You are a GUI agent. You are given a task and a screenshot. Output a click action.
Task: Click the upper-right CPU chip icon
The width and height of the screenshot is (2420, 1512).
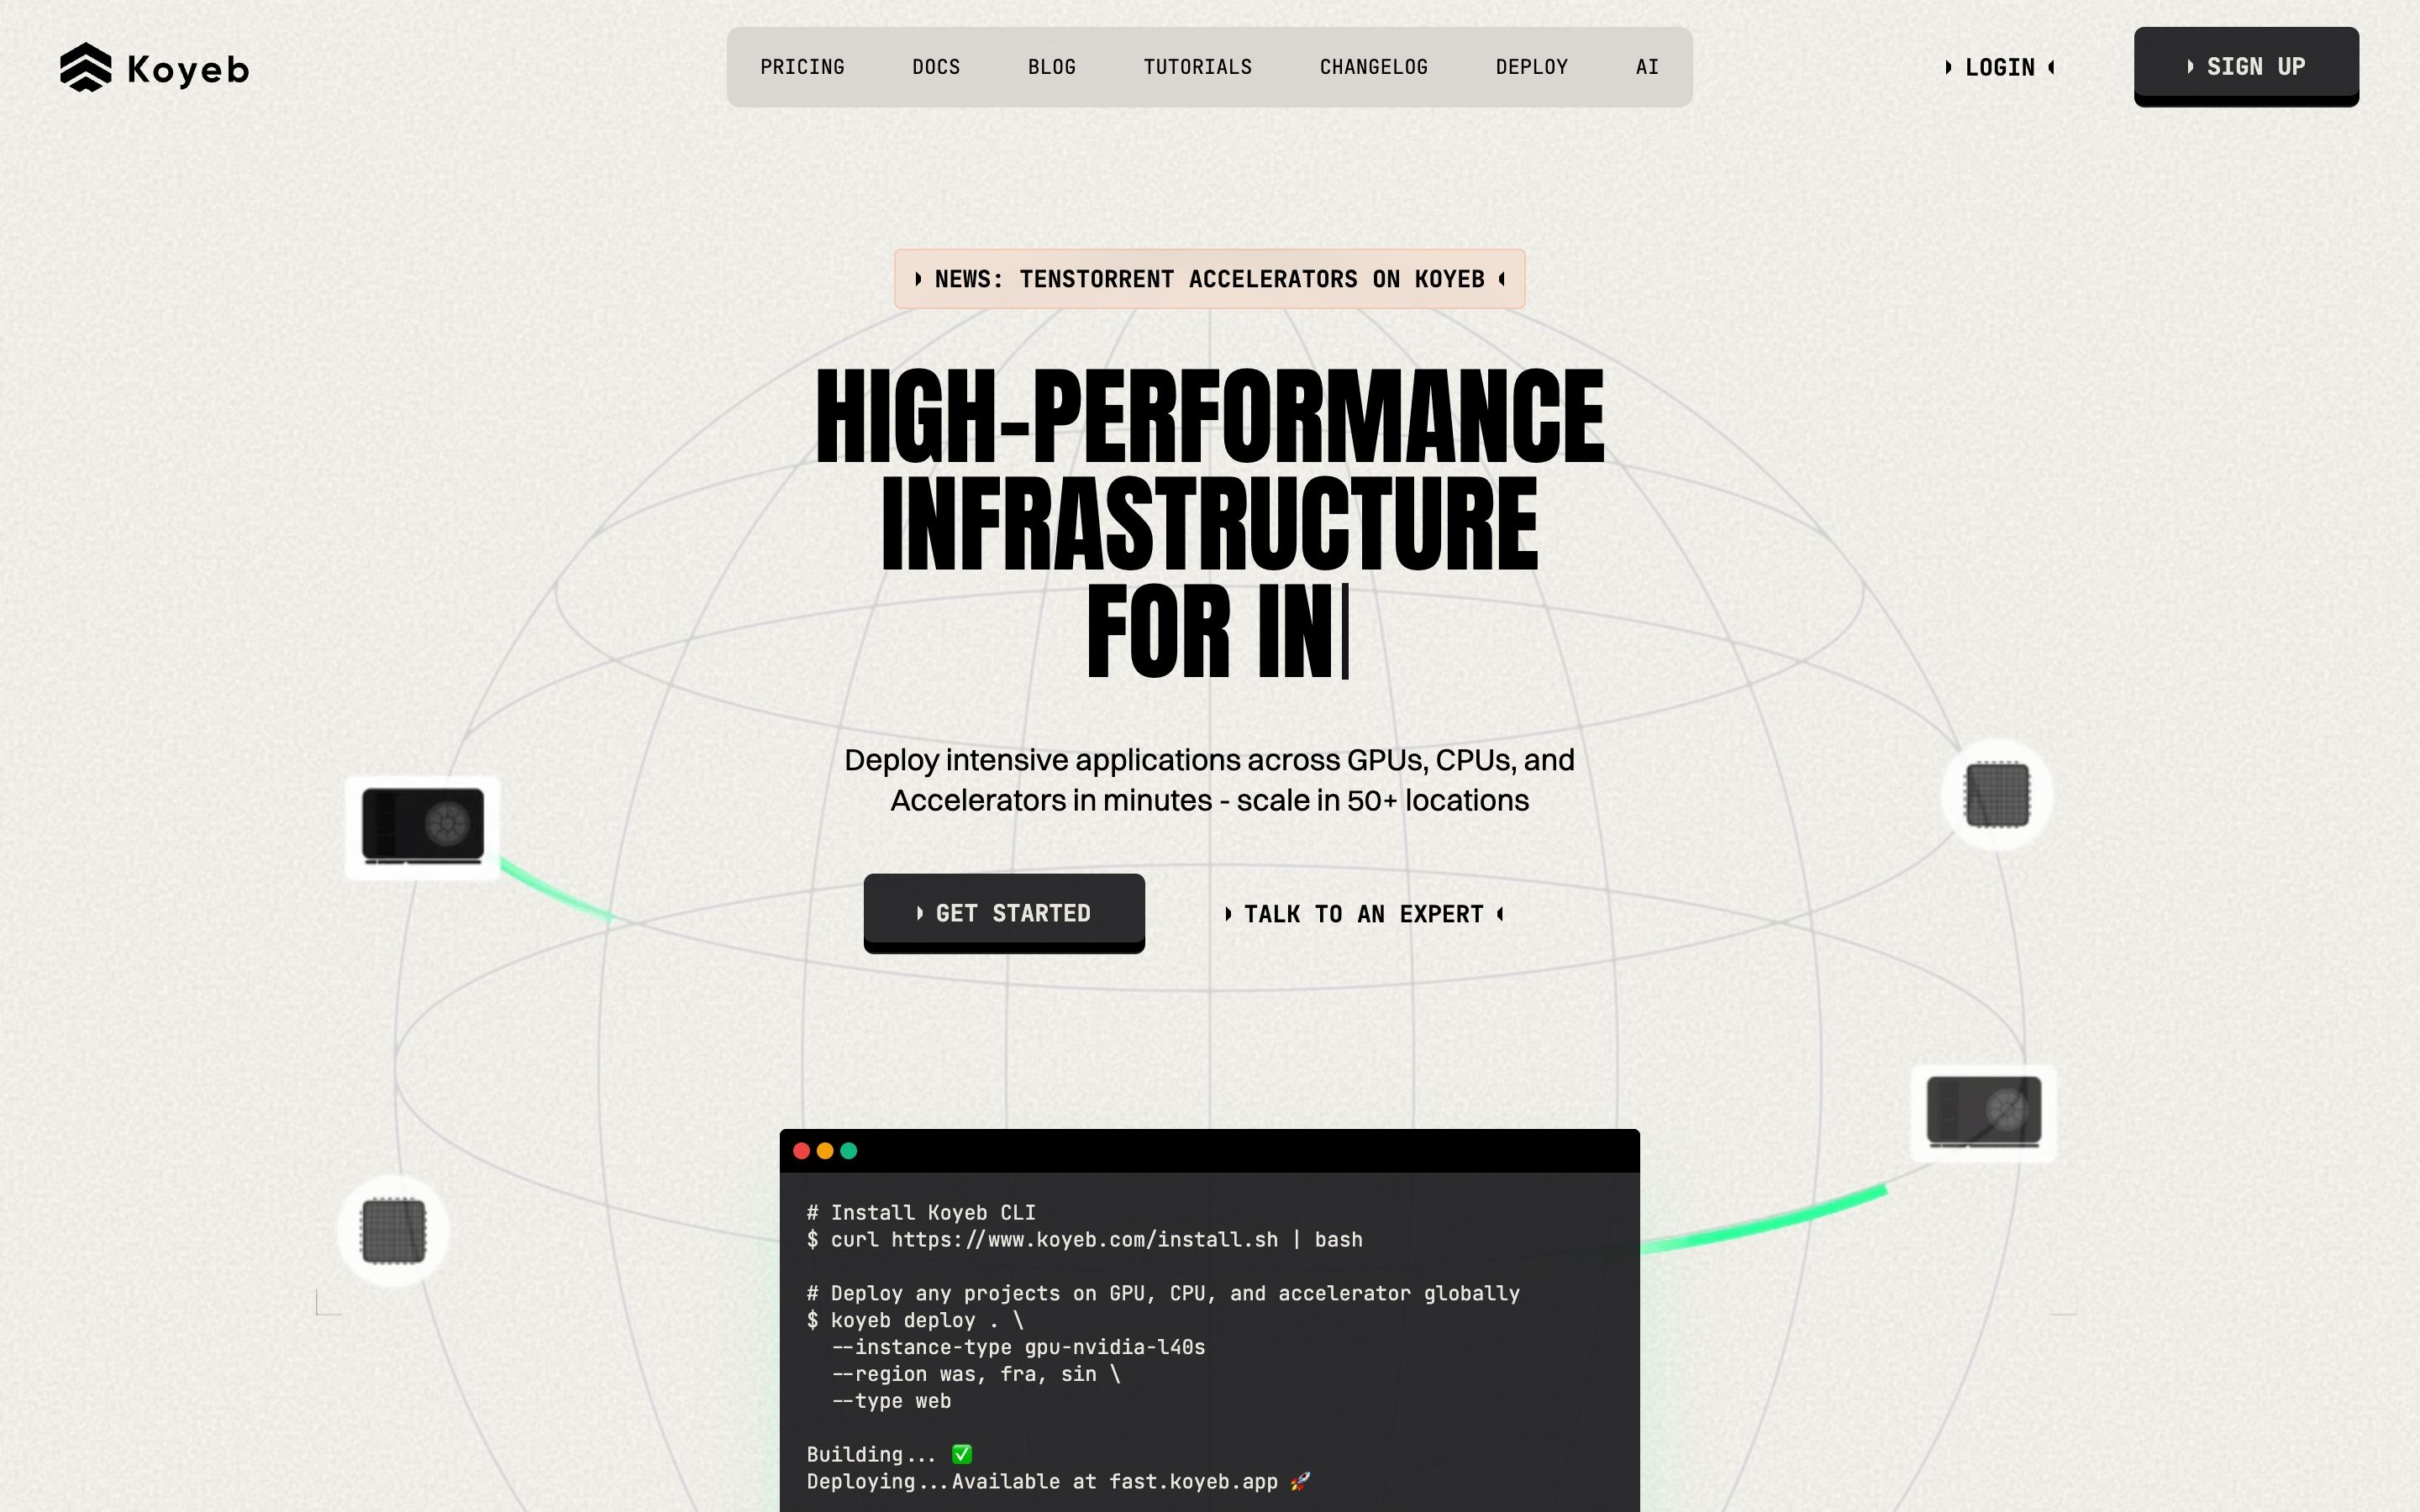(x=1997, y=795)
